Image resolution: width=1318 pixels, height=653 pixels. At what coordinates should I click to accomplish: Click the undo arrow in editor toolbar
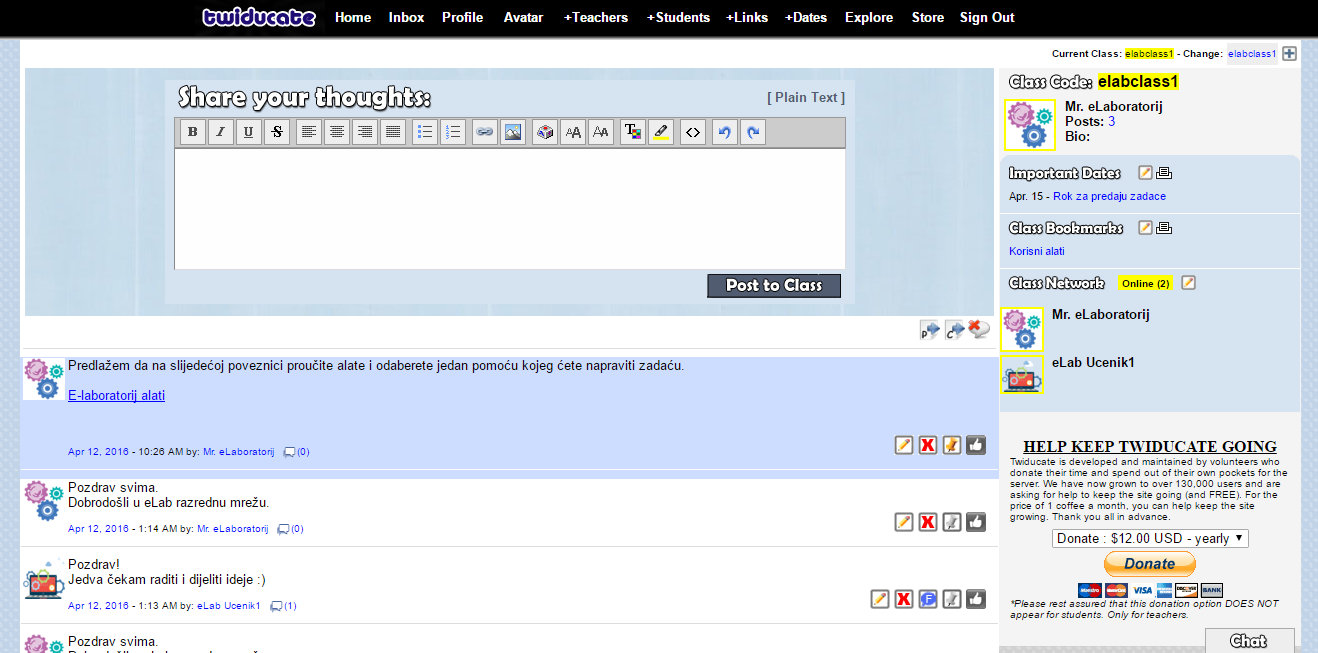[x=724, y=132]
